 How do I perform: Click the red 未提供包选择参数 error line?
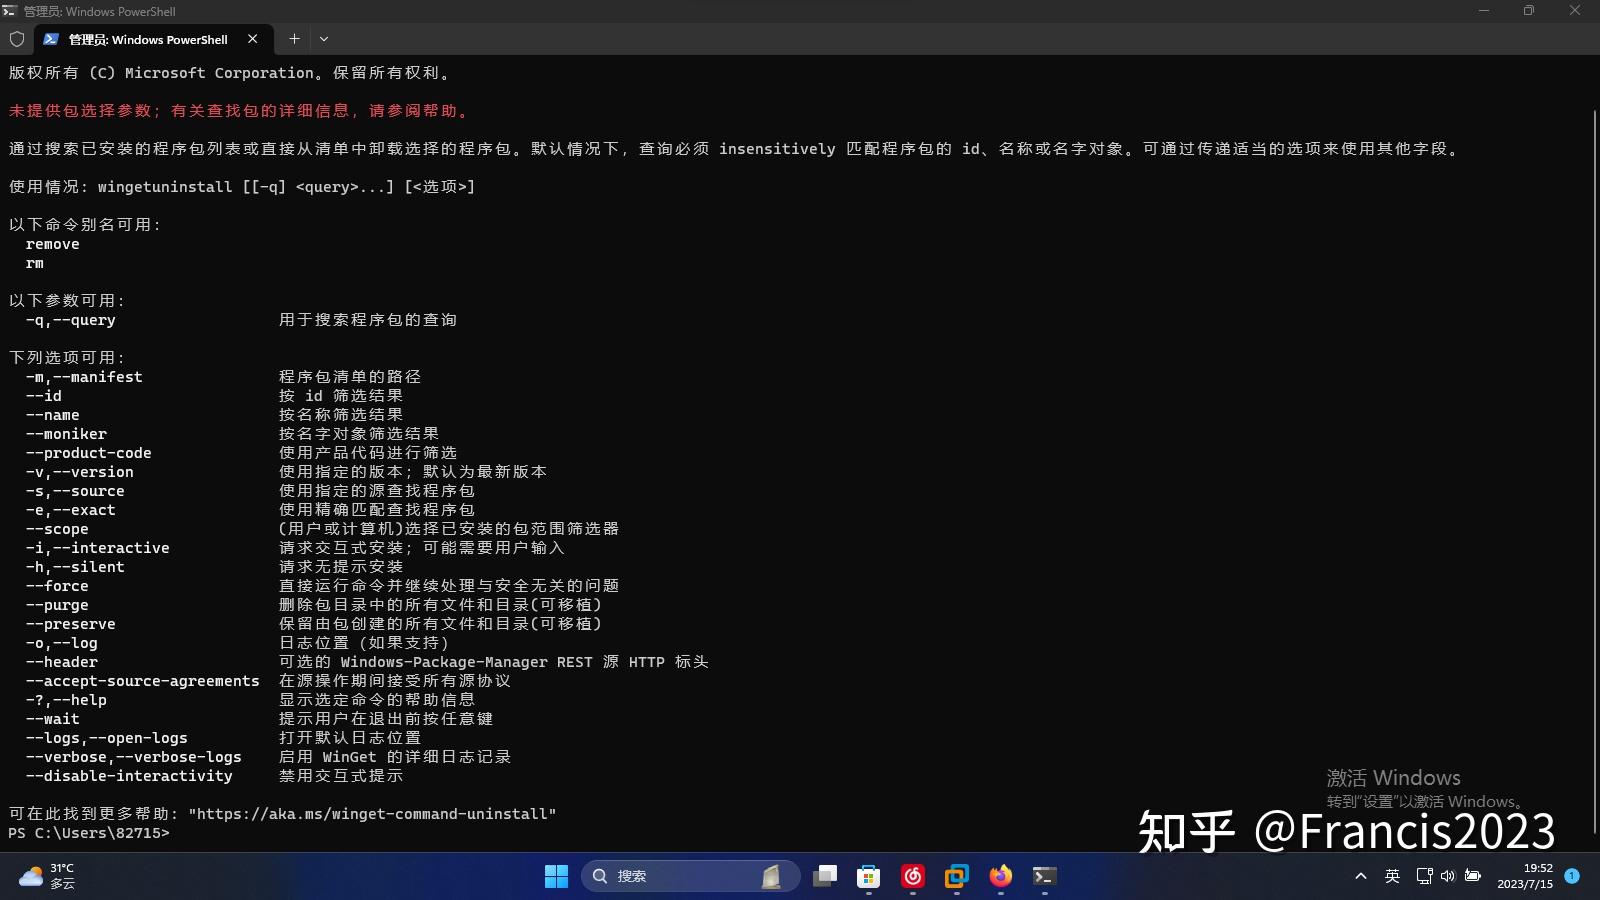(240, 111)
